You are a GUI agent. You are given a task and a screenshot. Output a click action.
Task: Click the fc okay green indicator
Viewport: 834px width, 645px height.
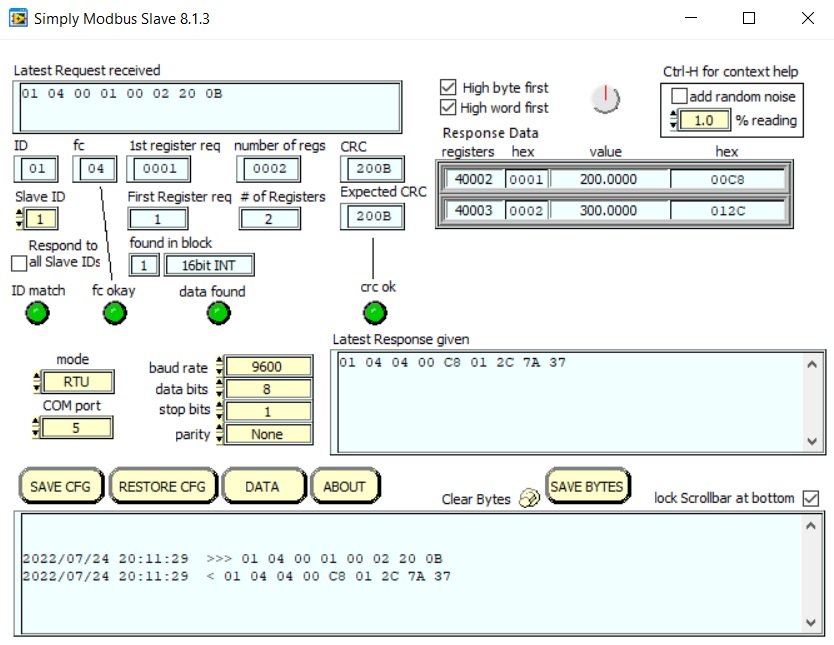coord(115,313)
